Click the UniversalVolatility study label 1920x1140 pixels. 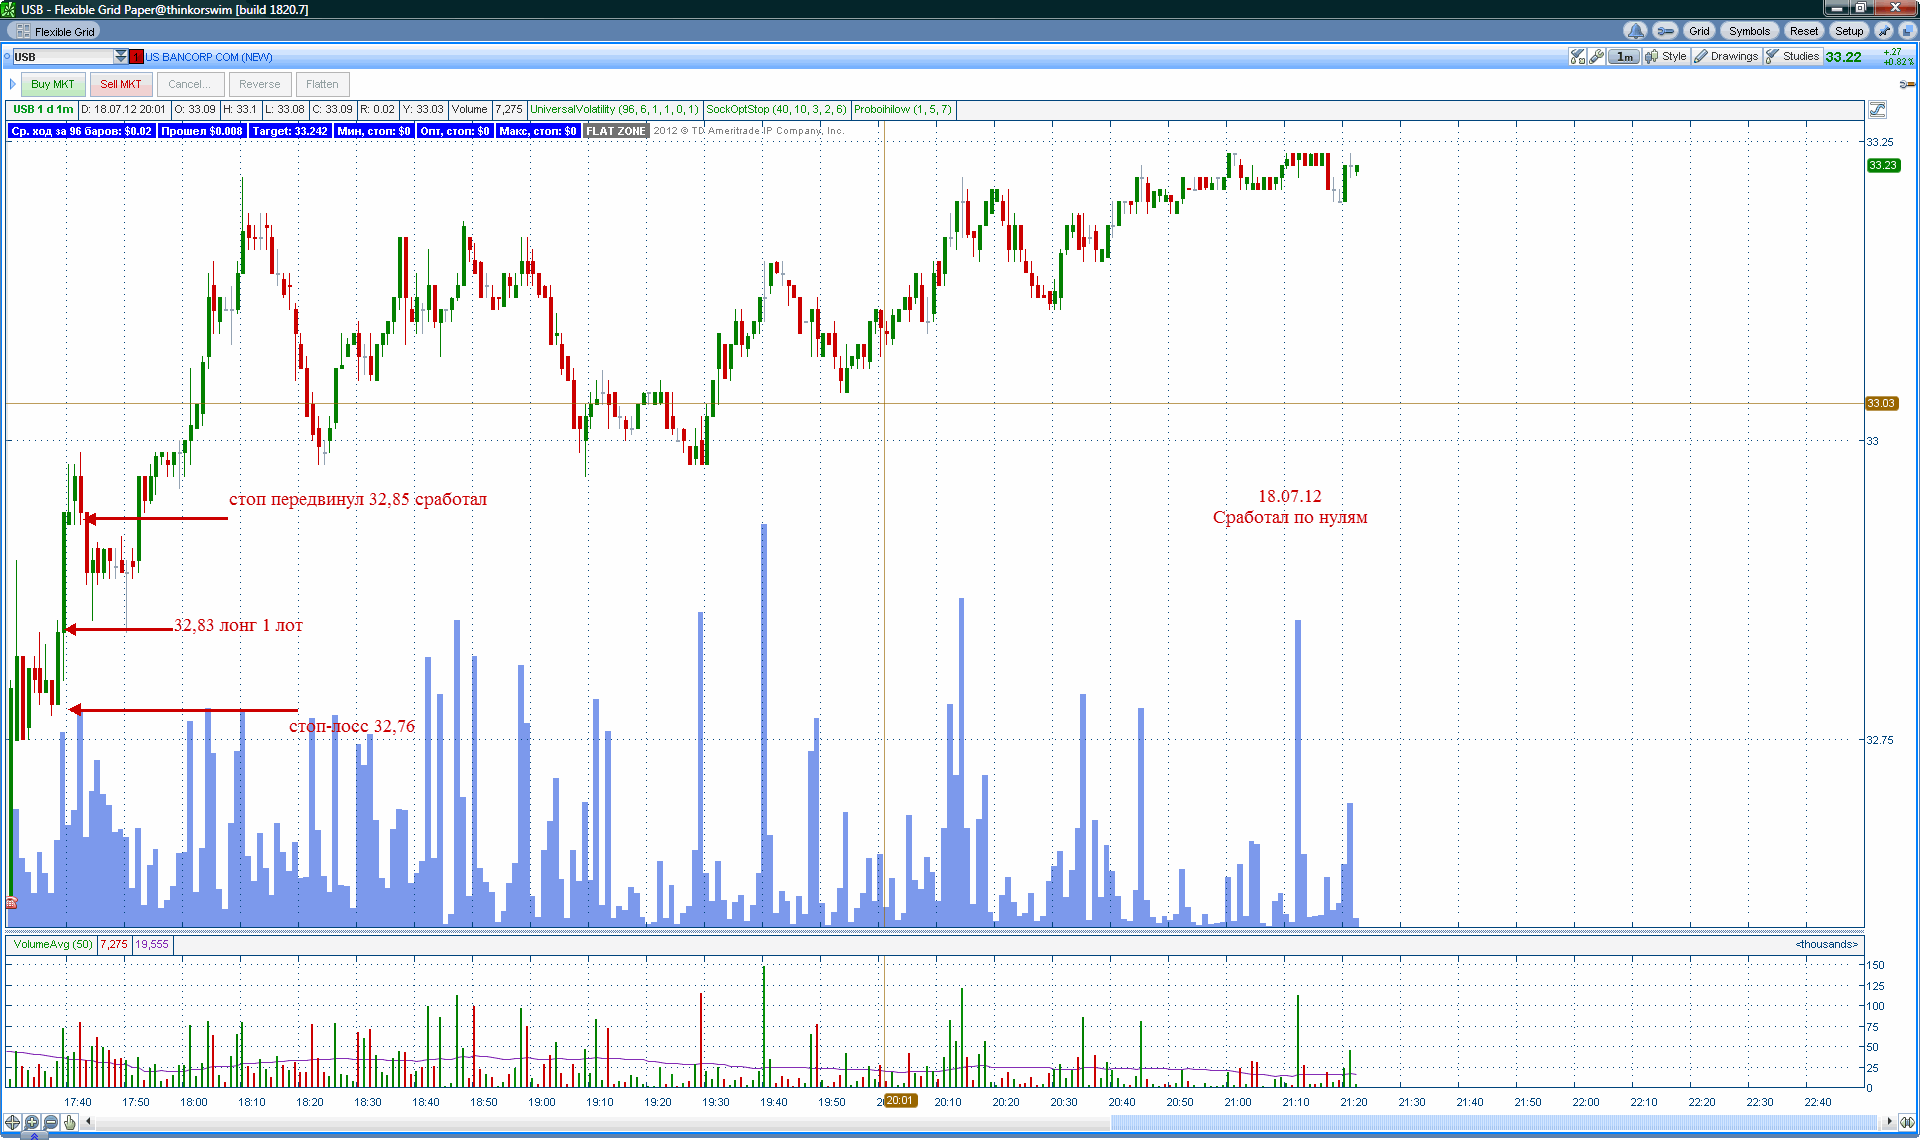[614, 110]
